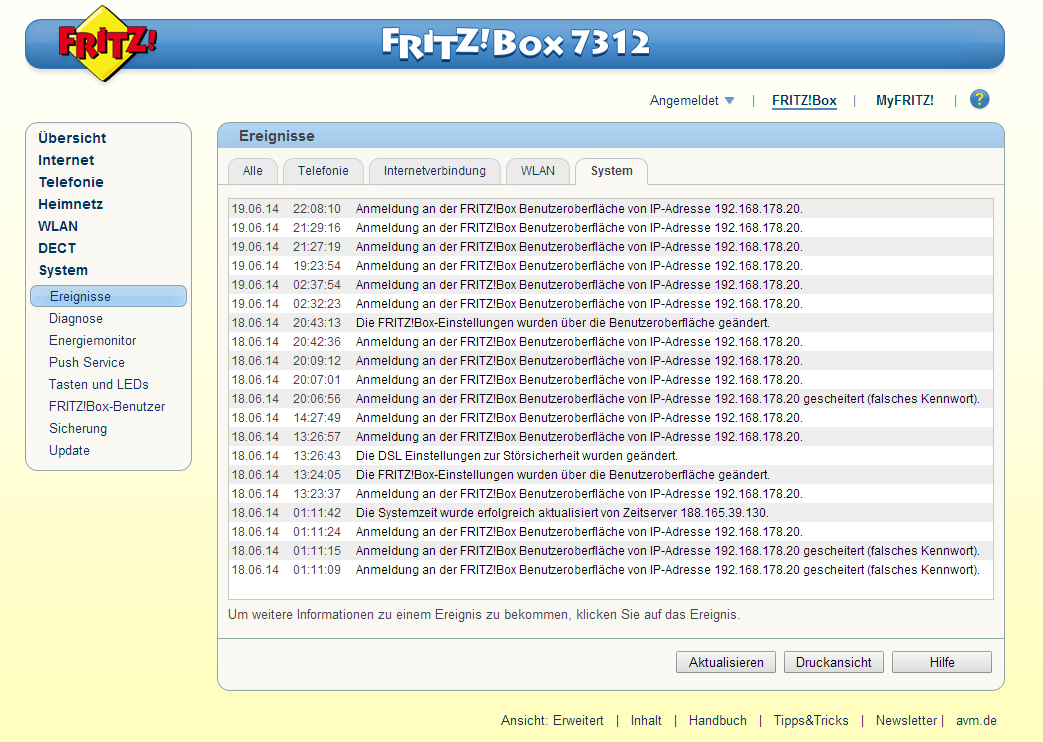Select the failed login event at 01:11:15
The width and height of the screenshot is (1043, 742).
[x=611, y=551]
